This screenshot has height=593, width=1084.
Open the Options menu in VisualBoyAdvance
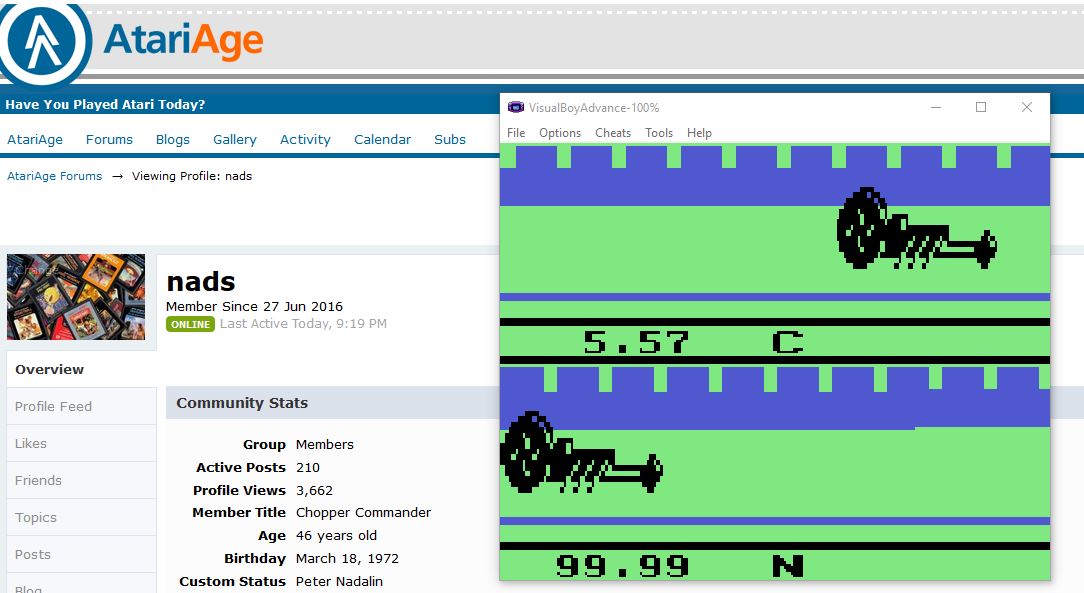(x=560, y=133)
